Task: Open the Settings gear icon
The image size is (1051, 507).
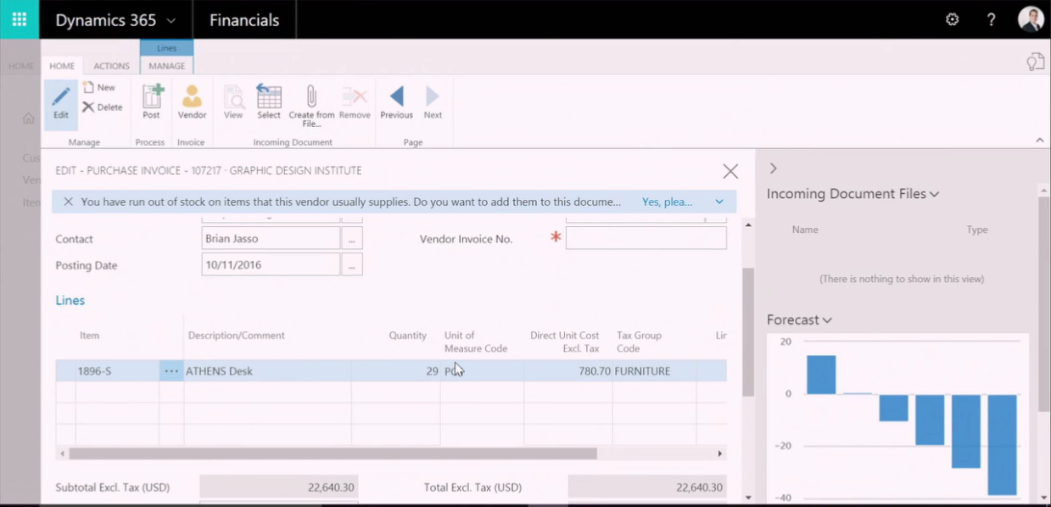Action: [952, 19]
